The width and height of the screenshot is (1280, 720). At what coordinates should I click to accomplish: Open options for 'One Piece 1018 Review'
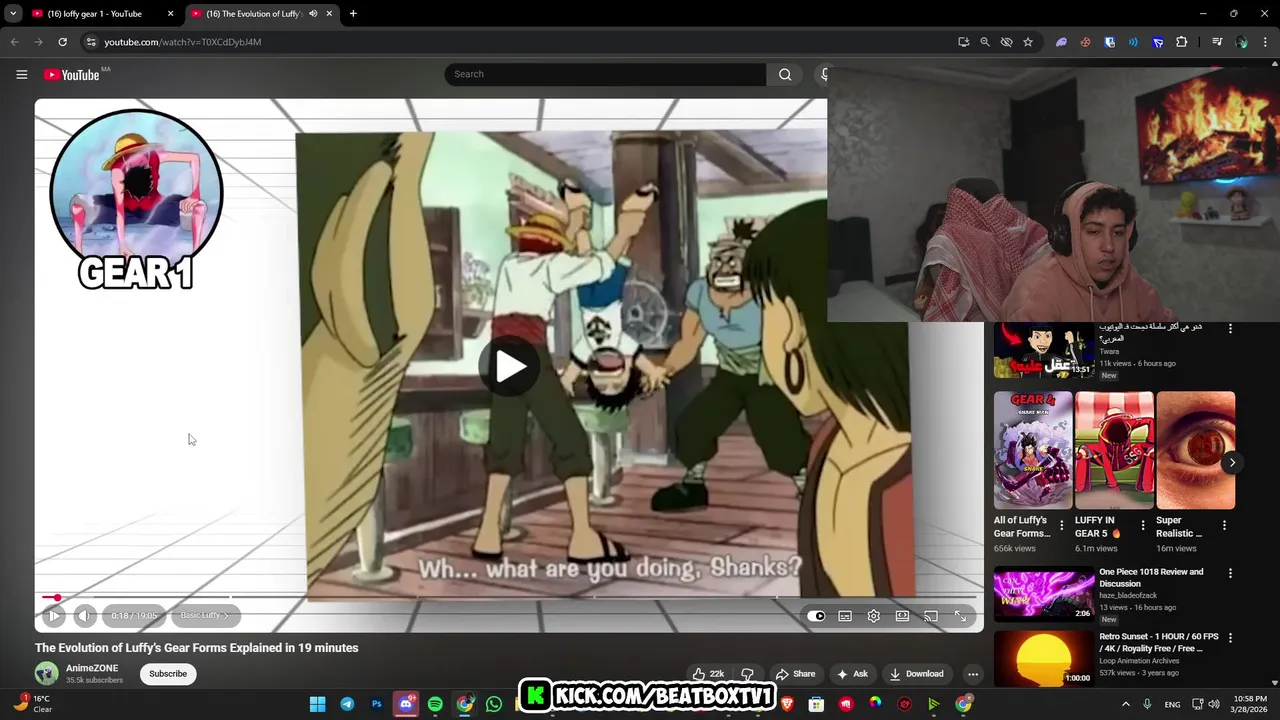click(x=1230, y=573)
